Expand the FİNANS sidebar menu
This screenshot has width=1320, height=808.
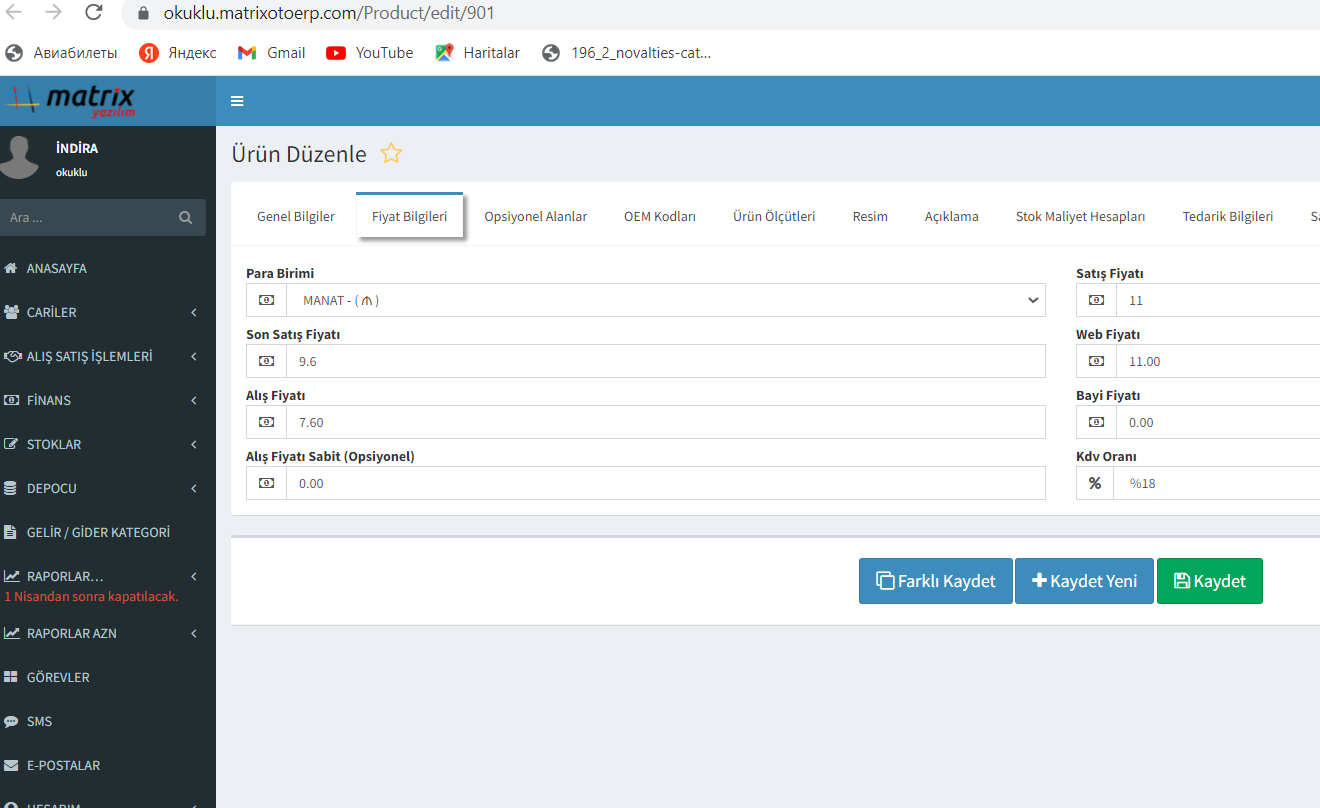point(100,401)
